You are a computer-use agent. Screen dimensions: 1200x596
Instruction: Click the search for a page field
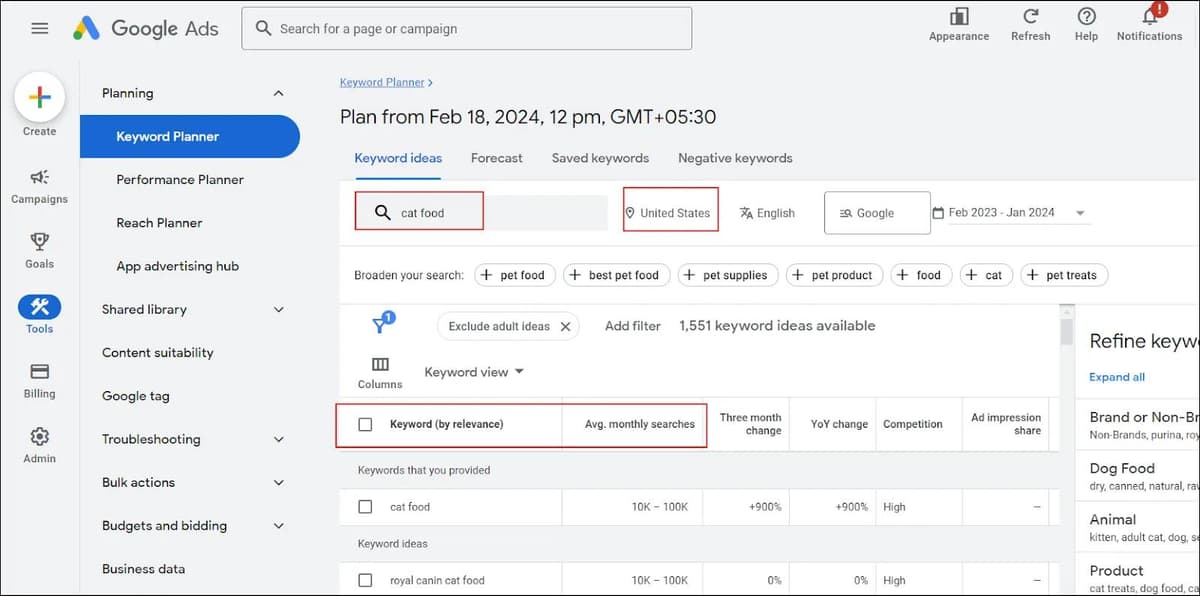pos(466,29)
